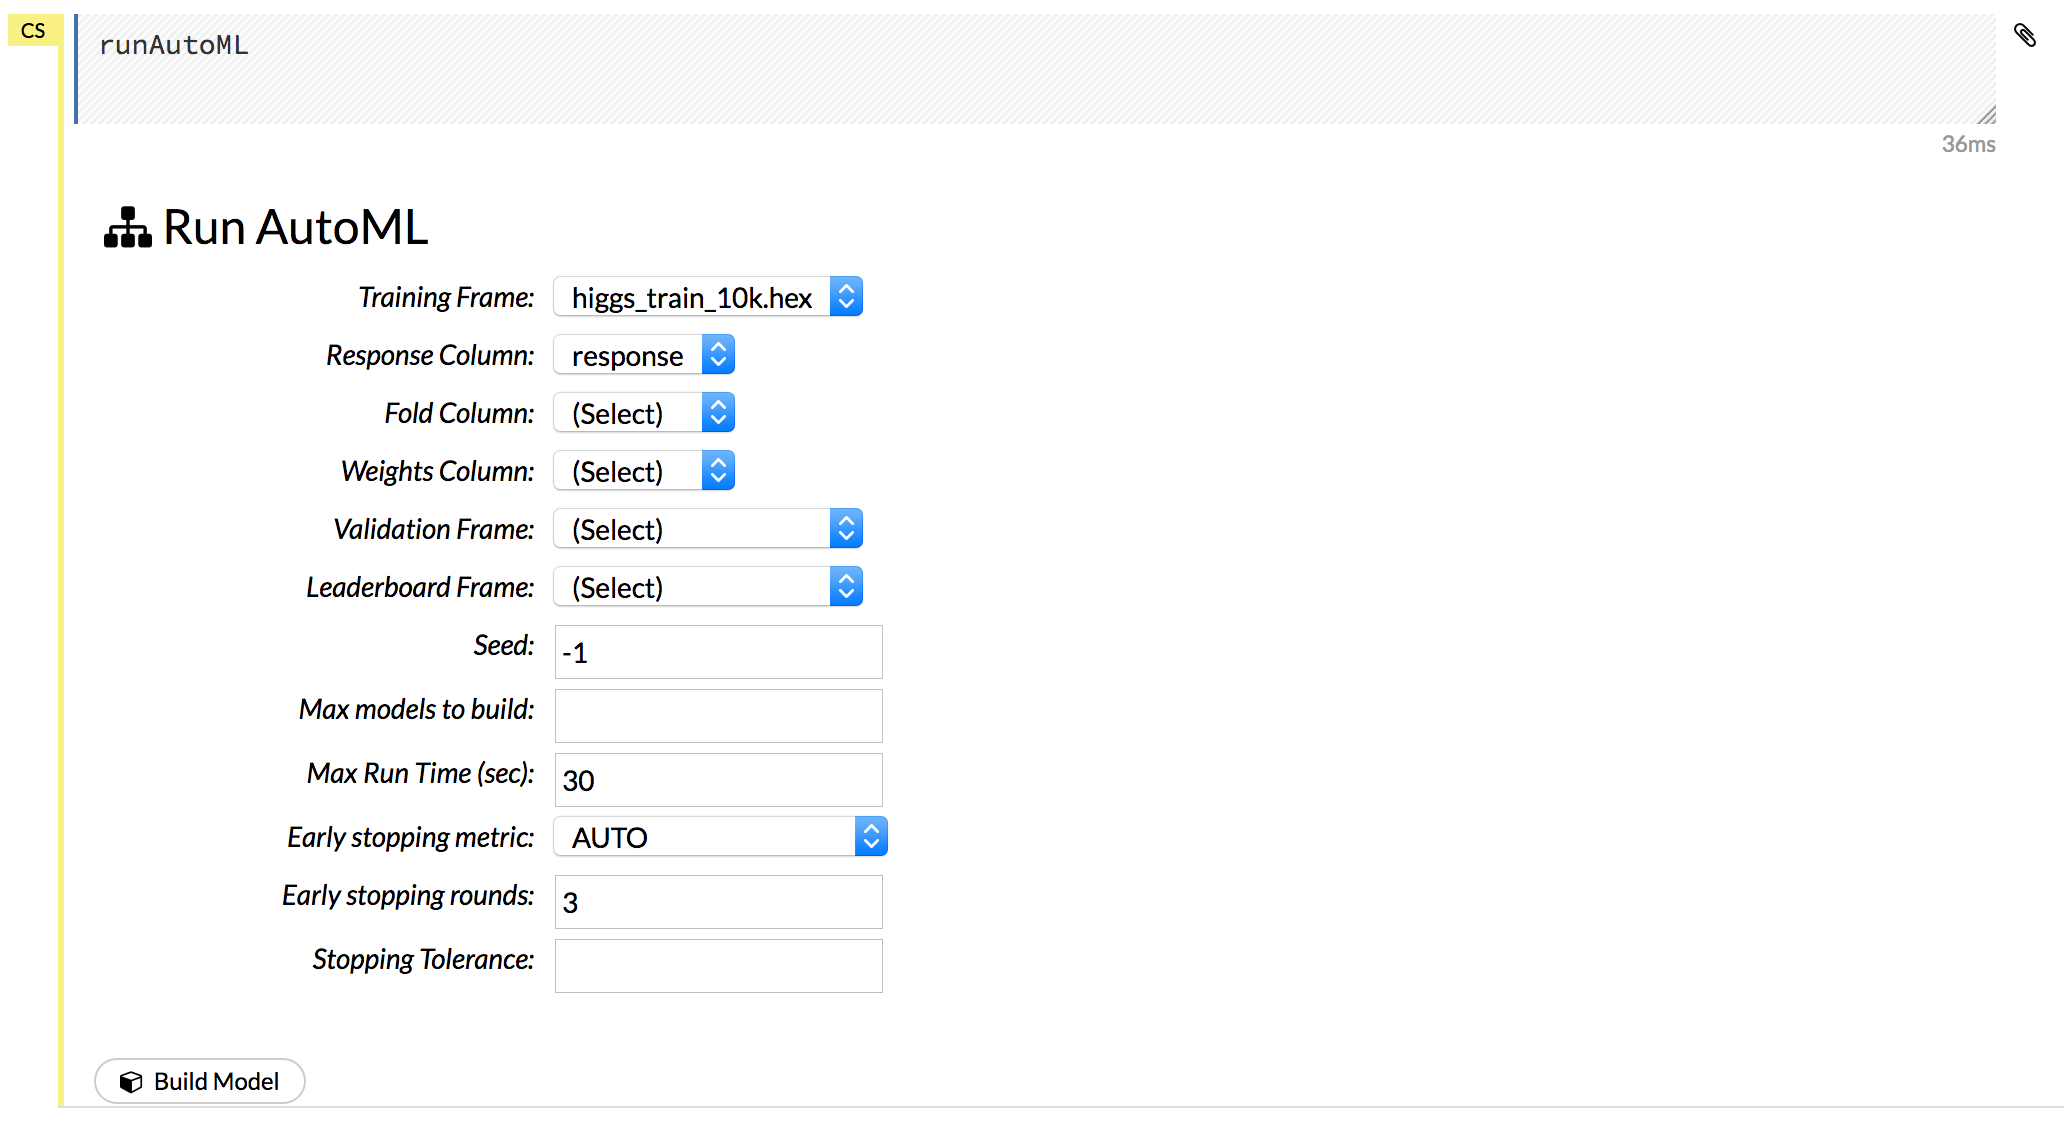This screenshot has width=2064, height=1122.
Task: Click the Leaderboard Frame stepper arrows
Action: tap(846, 586)
